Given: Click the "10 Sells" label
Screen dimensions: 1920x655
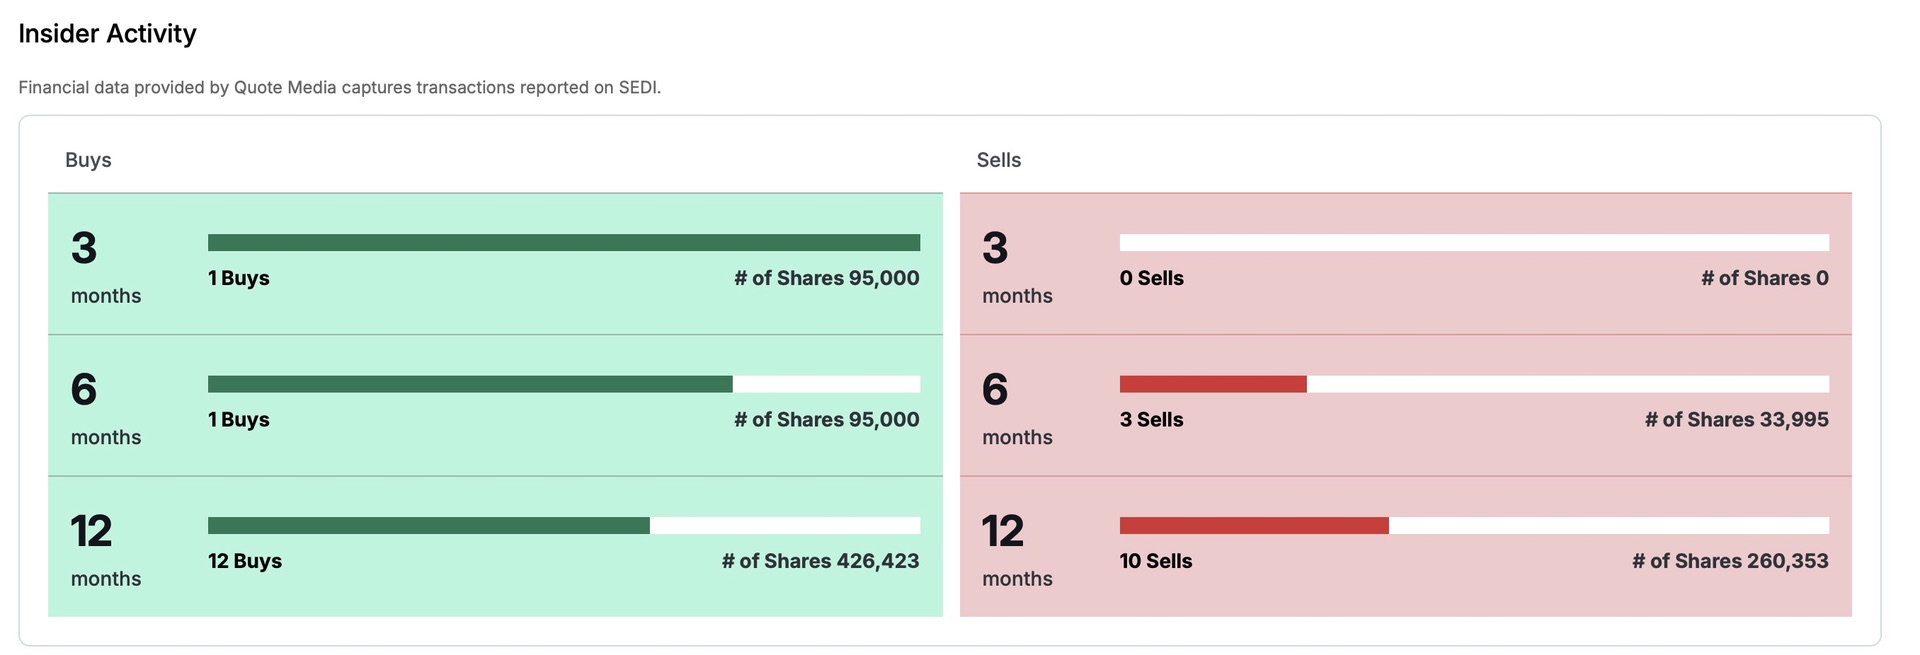Looking at the screenshot, I should (x=1155, y=561).
